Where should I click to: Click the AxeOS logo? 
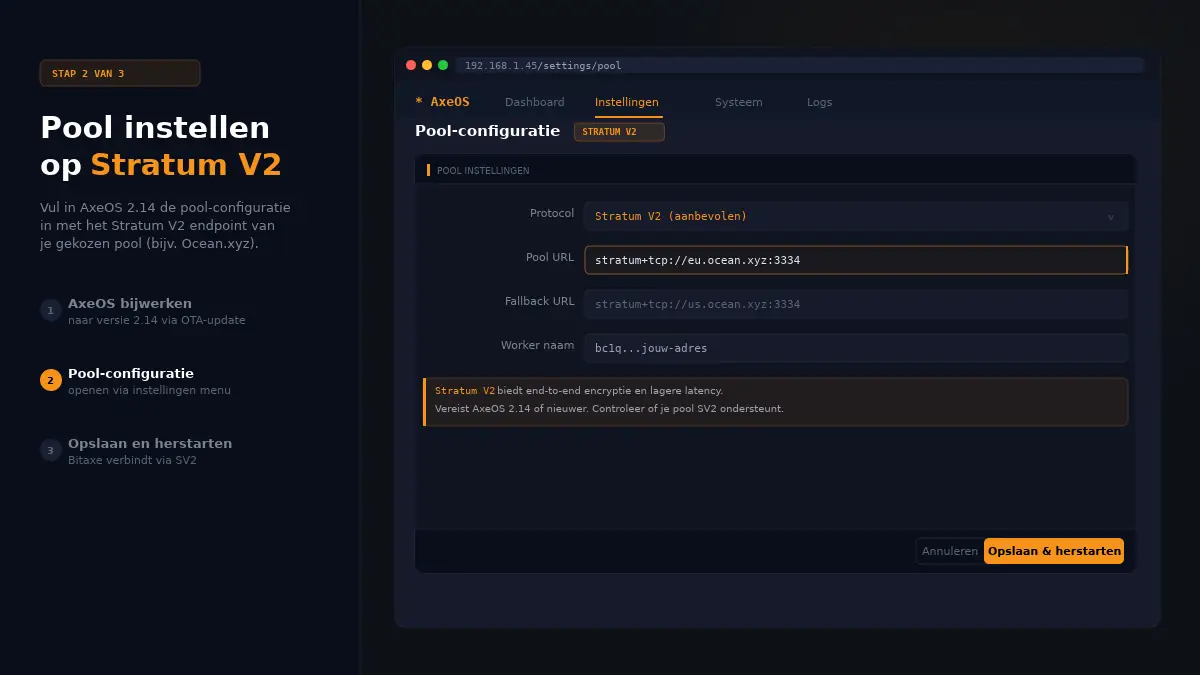point(442,102)
